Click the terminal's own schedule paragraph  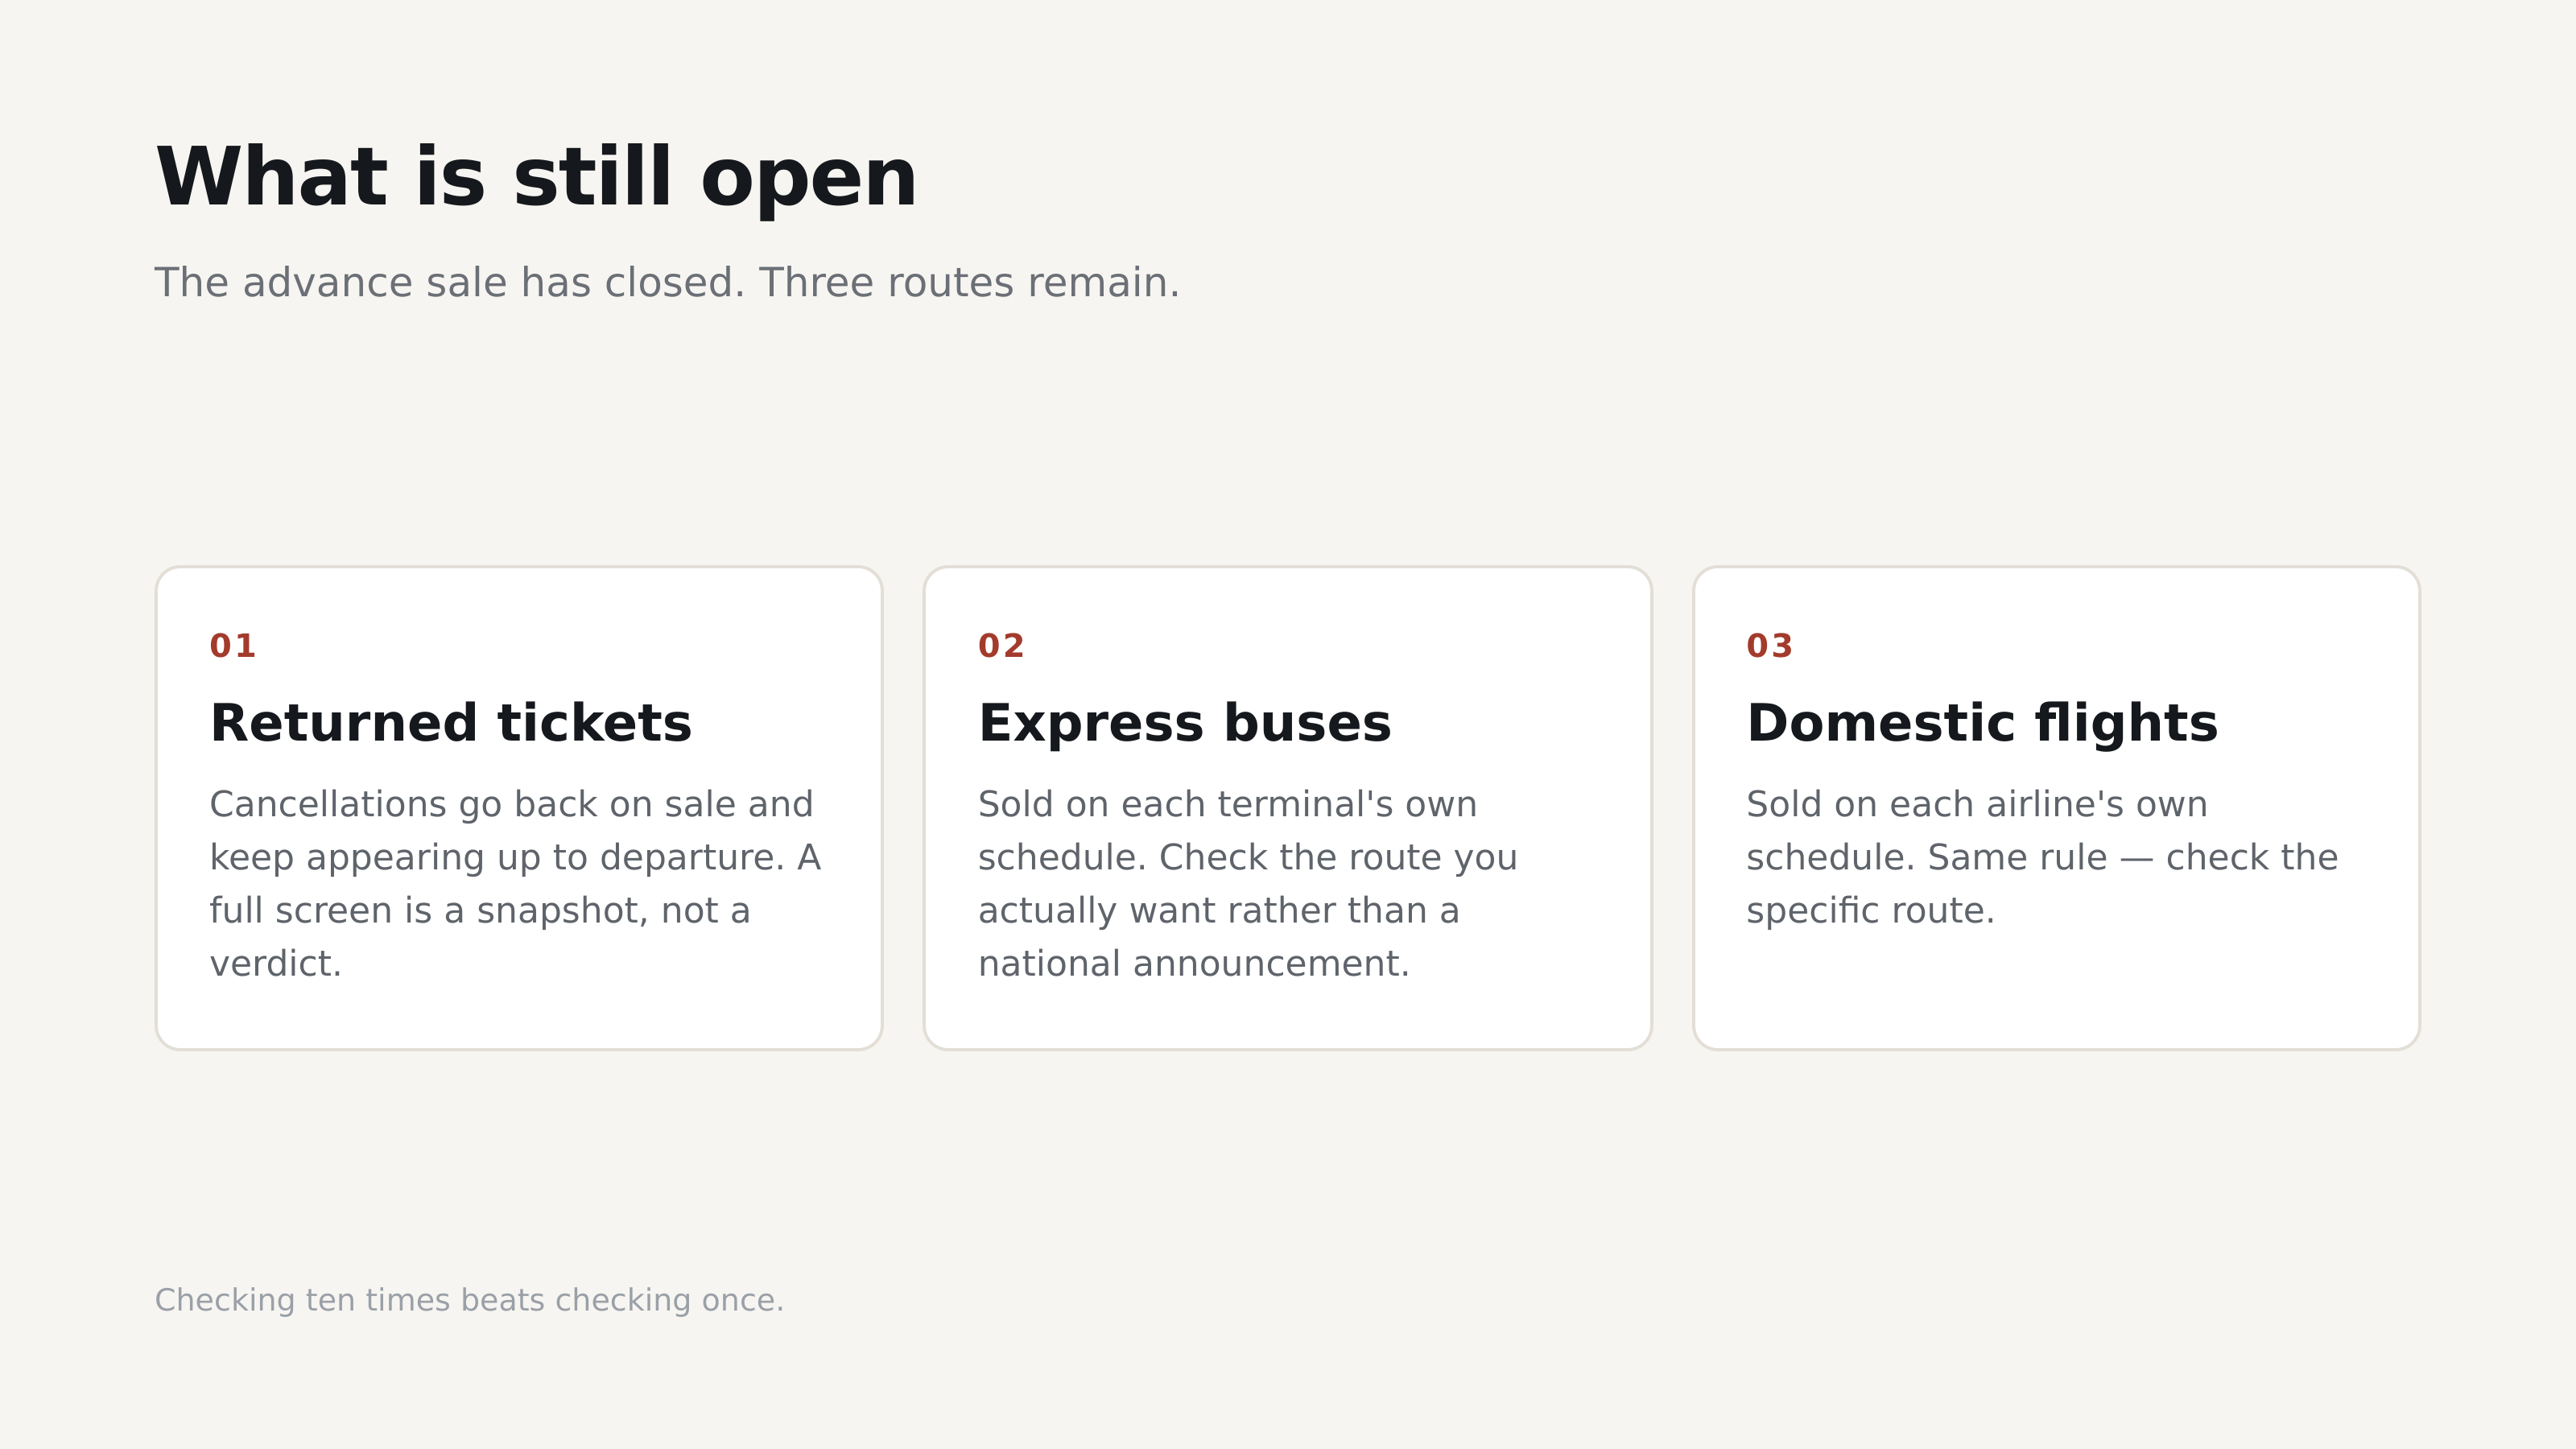(x=1247, y=884)
